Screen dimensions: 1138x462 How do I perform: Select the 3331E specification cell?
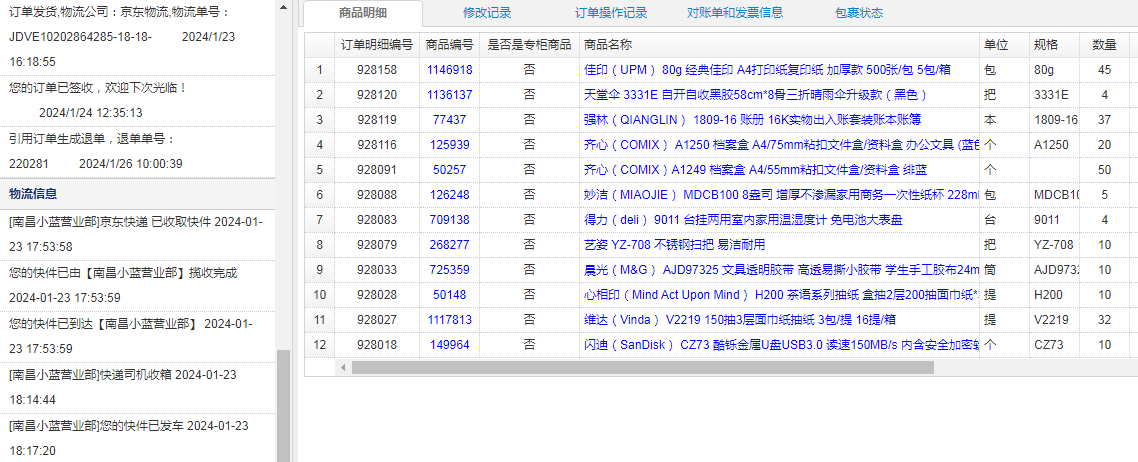1054,95
